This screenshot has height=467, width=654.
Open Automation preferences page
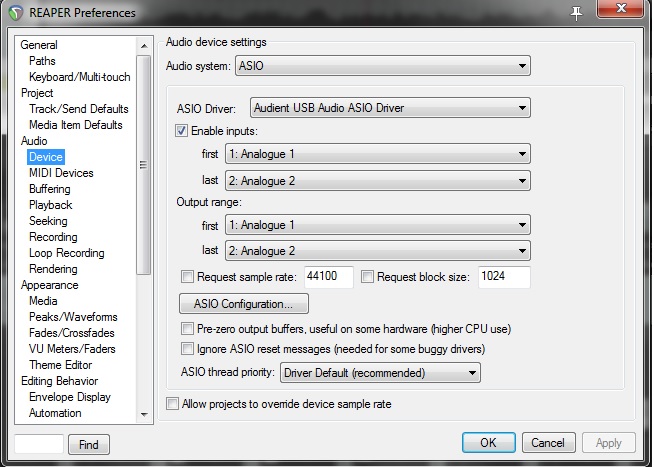[x=55, y=413]
